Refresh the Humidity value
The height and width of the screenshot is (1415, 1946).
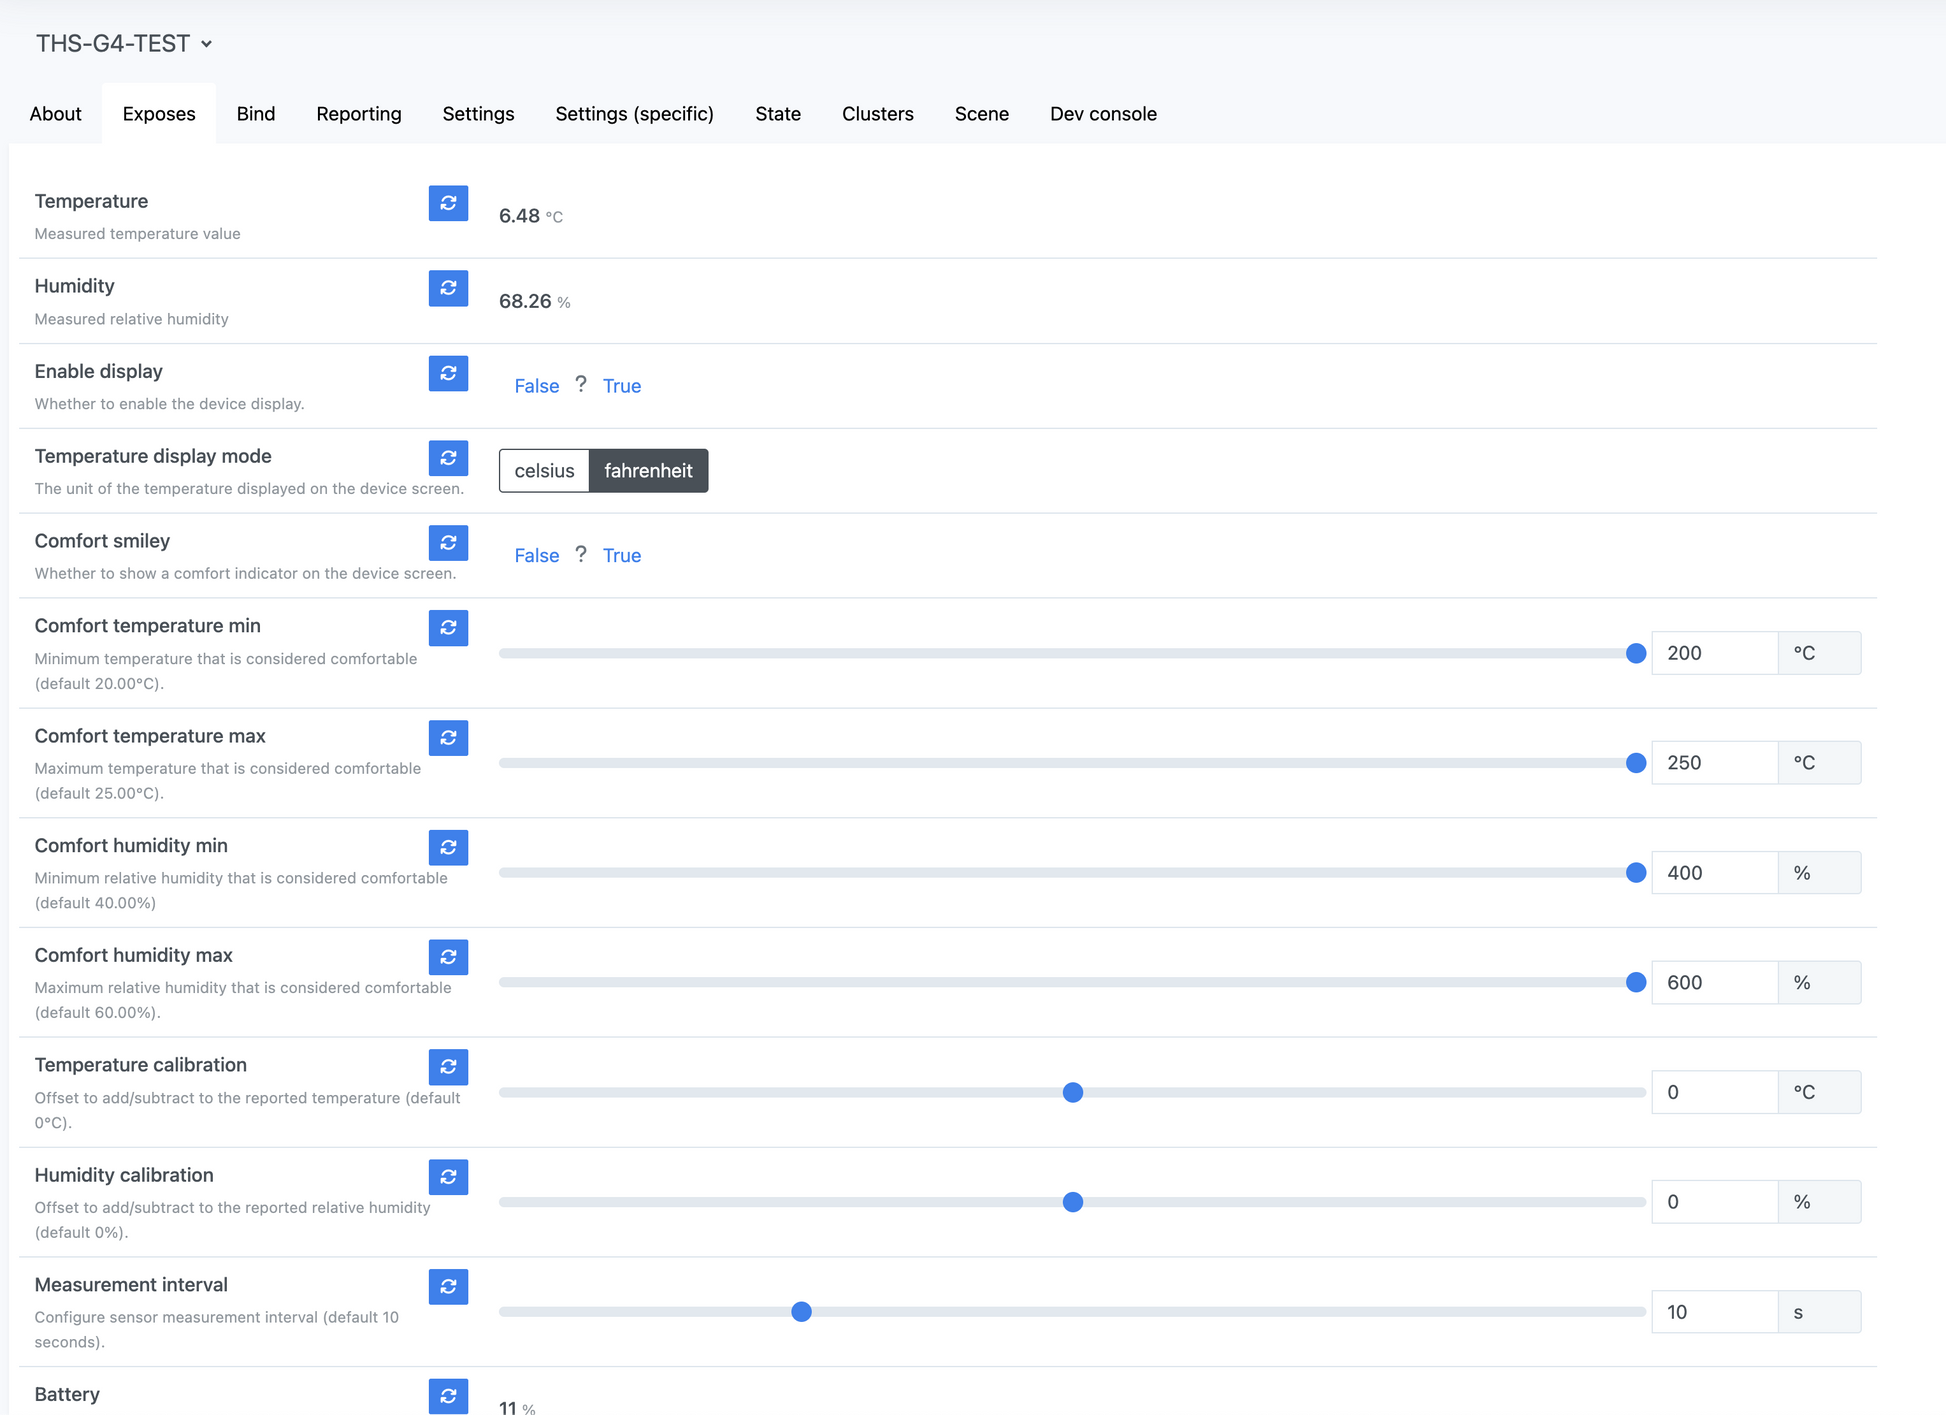click(448, 288)
